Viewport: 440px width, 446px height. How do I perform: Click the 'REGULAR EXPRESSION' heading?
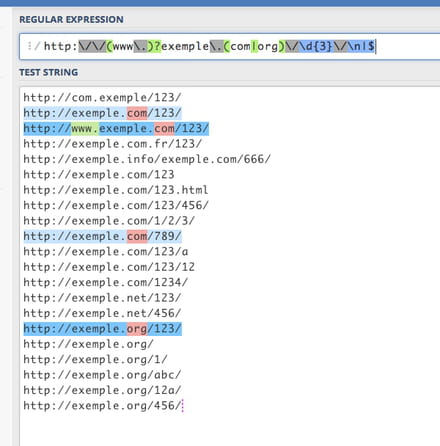(71, 20)
